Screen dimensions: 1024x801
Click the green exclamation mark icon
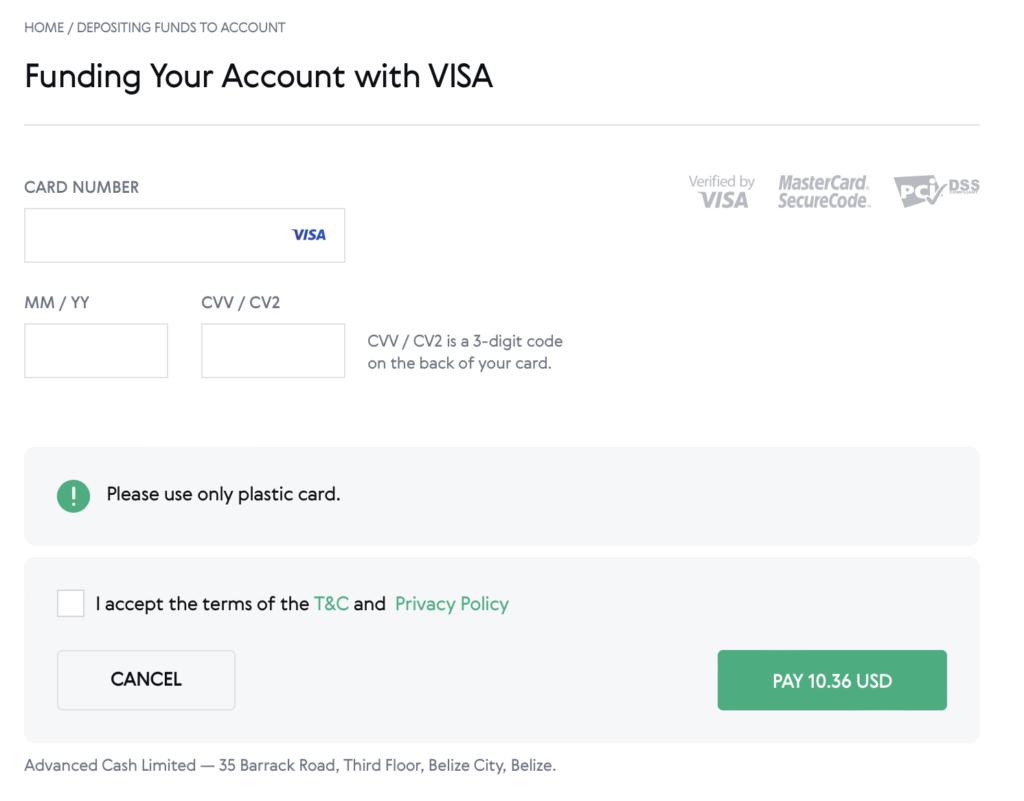(x=73, y=495)
